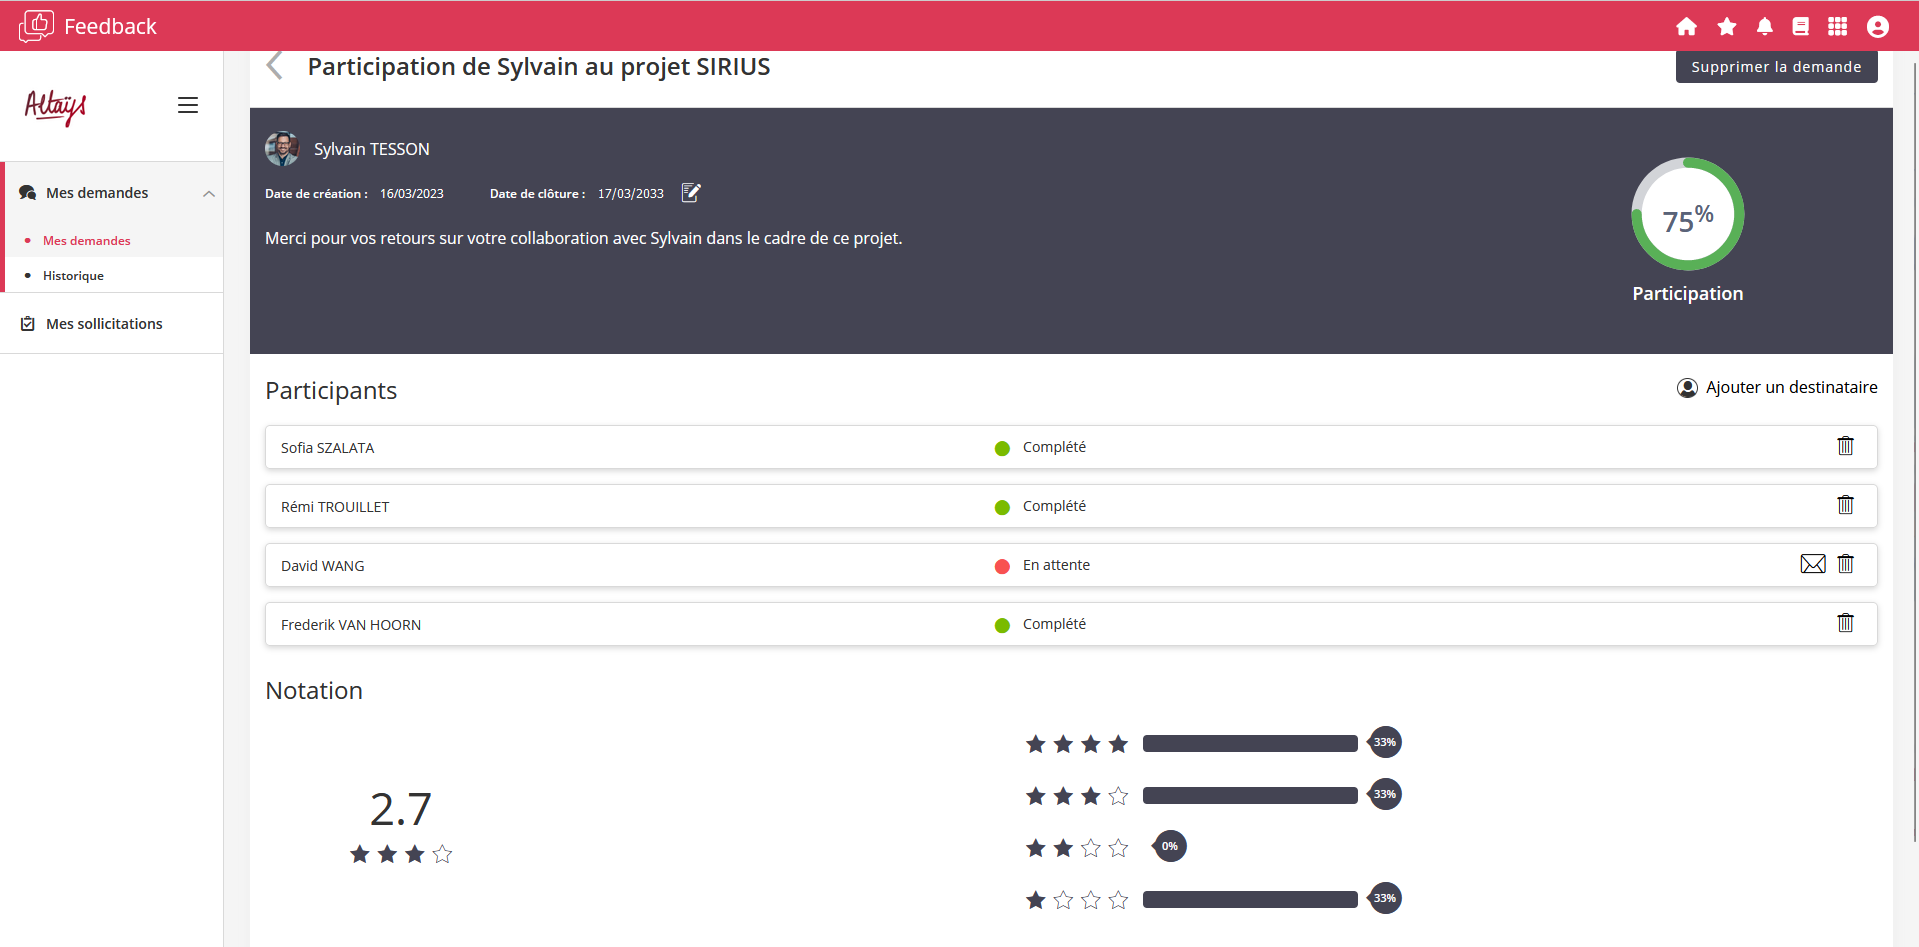The image size is (1919, 947).
Task: Send reminder email to David WANG
Action: [1812, 564]
